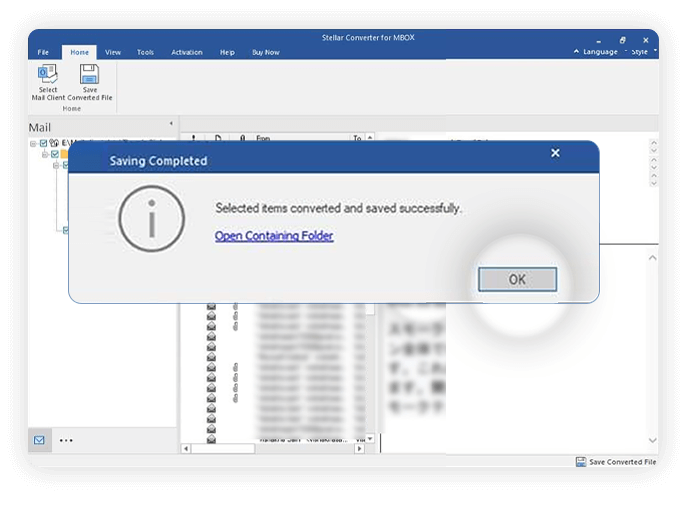Click Select Mail Client ribbon icon
The height and width of the screenshot is (518, 699).
pyautogui.click(x=48, y=82)
